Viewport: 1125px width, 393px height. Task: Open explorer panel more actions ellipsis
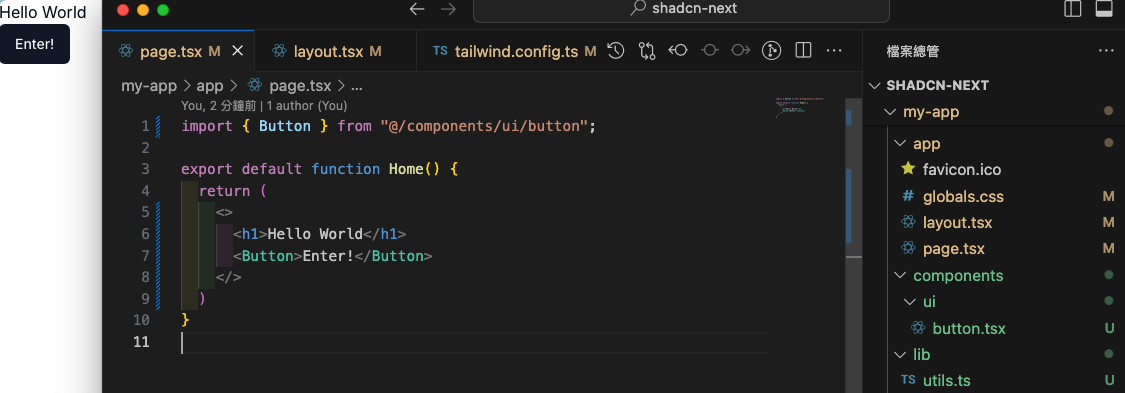[1106, 51]
